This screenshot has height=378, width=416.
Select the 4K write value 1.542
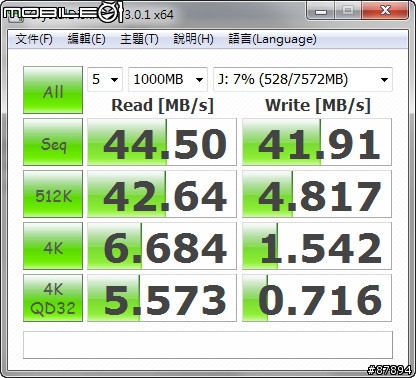click(317, 246)
